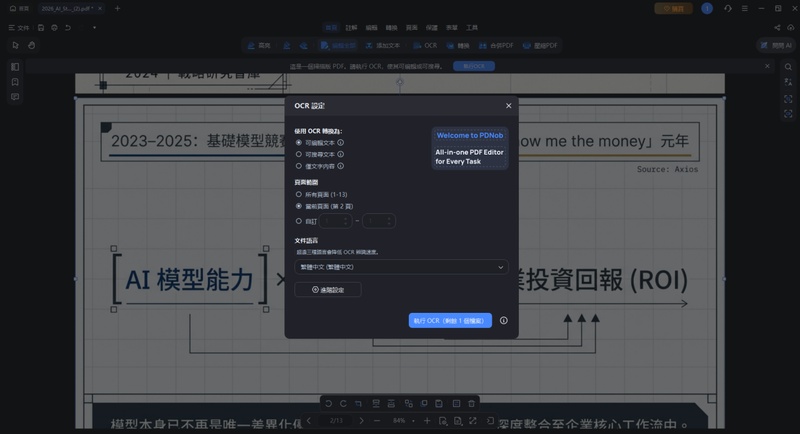Open the File menu
The height and width of the screenshot is (434, 800).
click(x=19, y=28)
